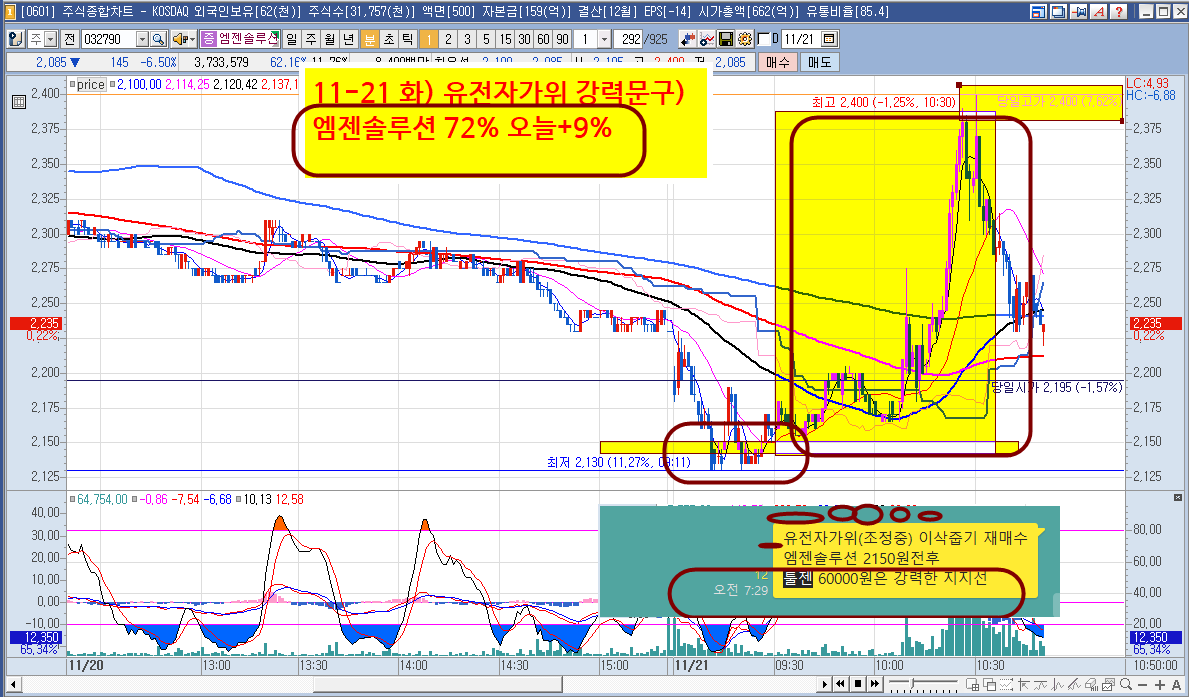Screen dimensions: 1189x697
Task: Click the screen layout icon in title bar
Action: [x=1039, y=11]
